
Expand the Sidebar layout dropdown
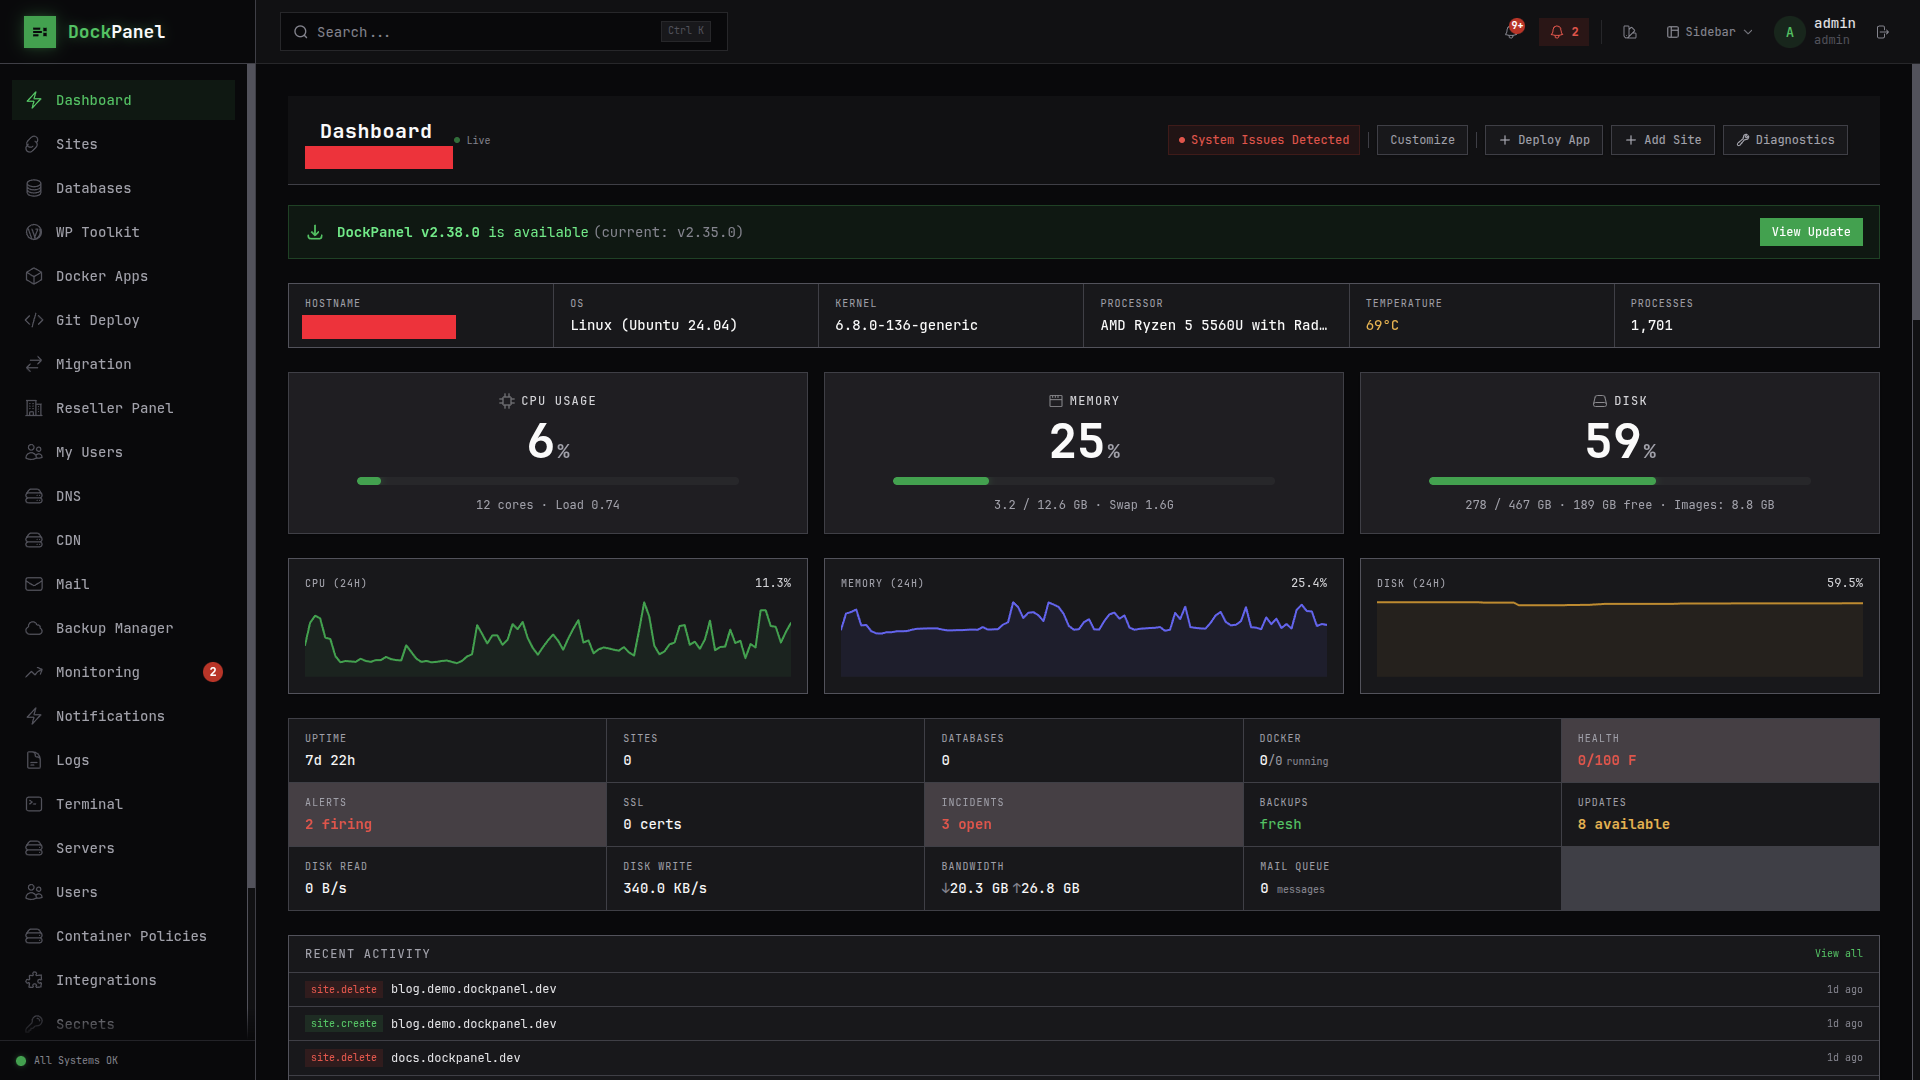tap(1710, 32)
